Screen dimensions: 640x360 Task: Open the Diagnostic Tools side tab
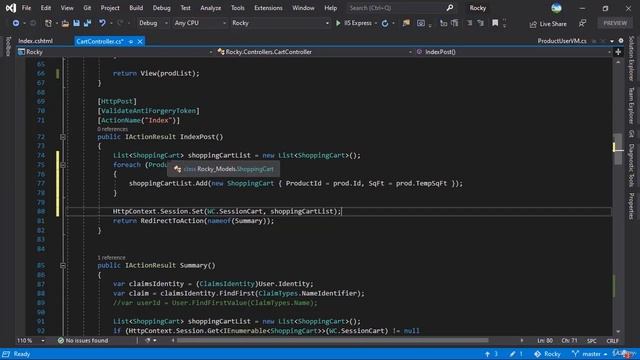pos(631,165)
